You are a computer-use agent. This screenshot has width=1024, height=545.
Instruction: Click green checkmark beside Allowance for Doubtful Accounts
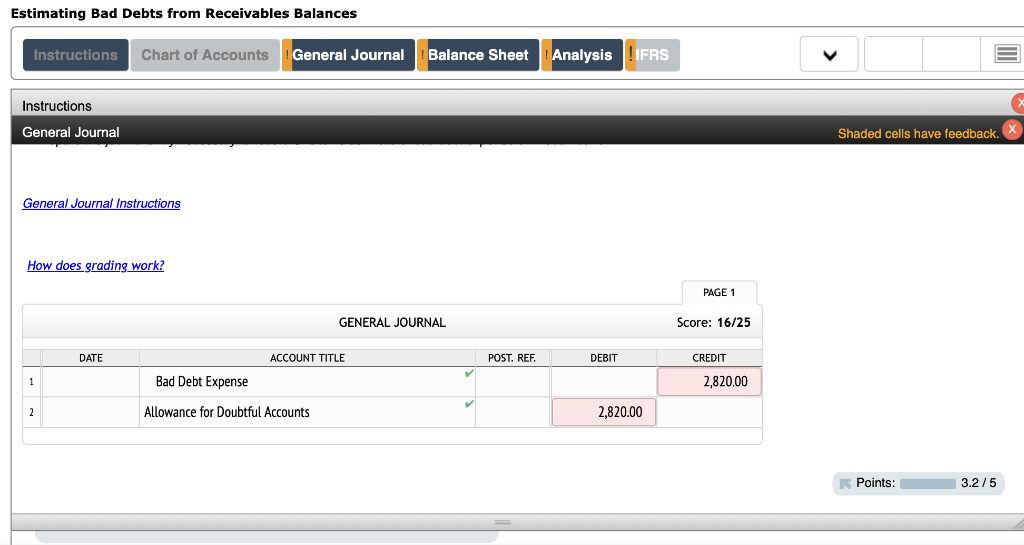point(469,404)
